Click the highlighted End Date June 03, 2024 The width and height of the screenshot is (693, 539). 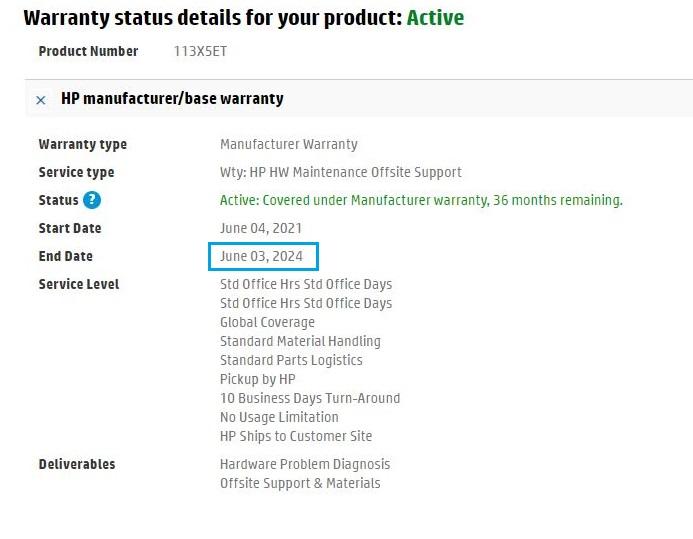(263, 257)
